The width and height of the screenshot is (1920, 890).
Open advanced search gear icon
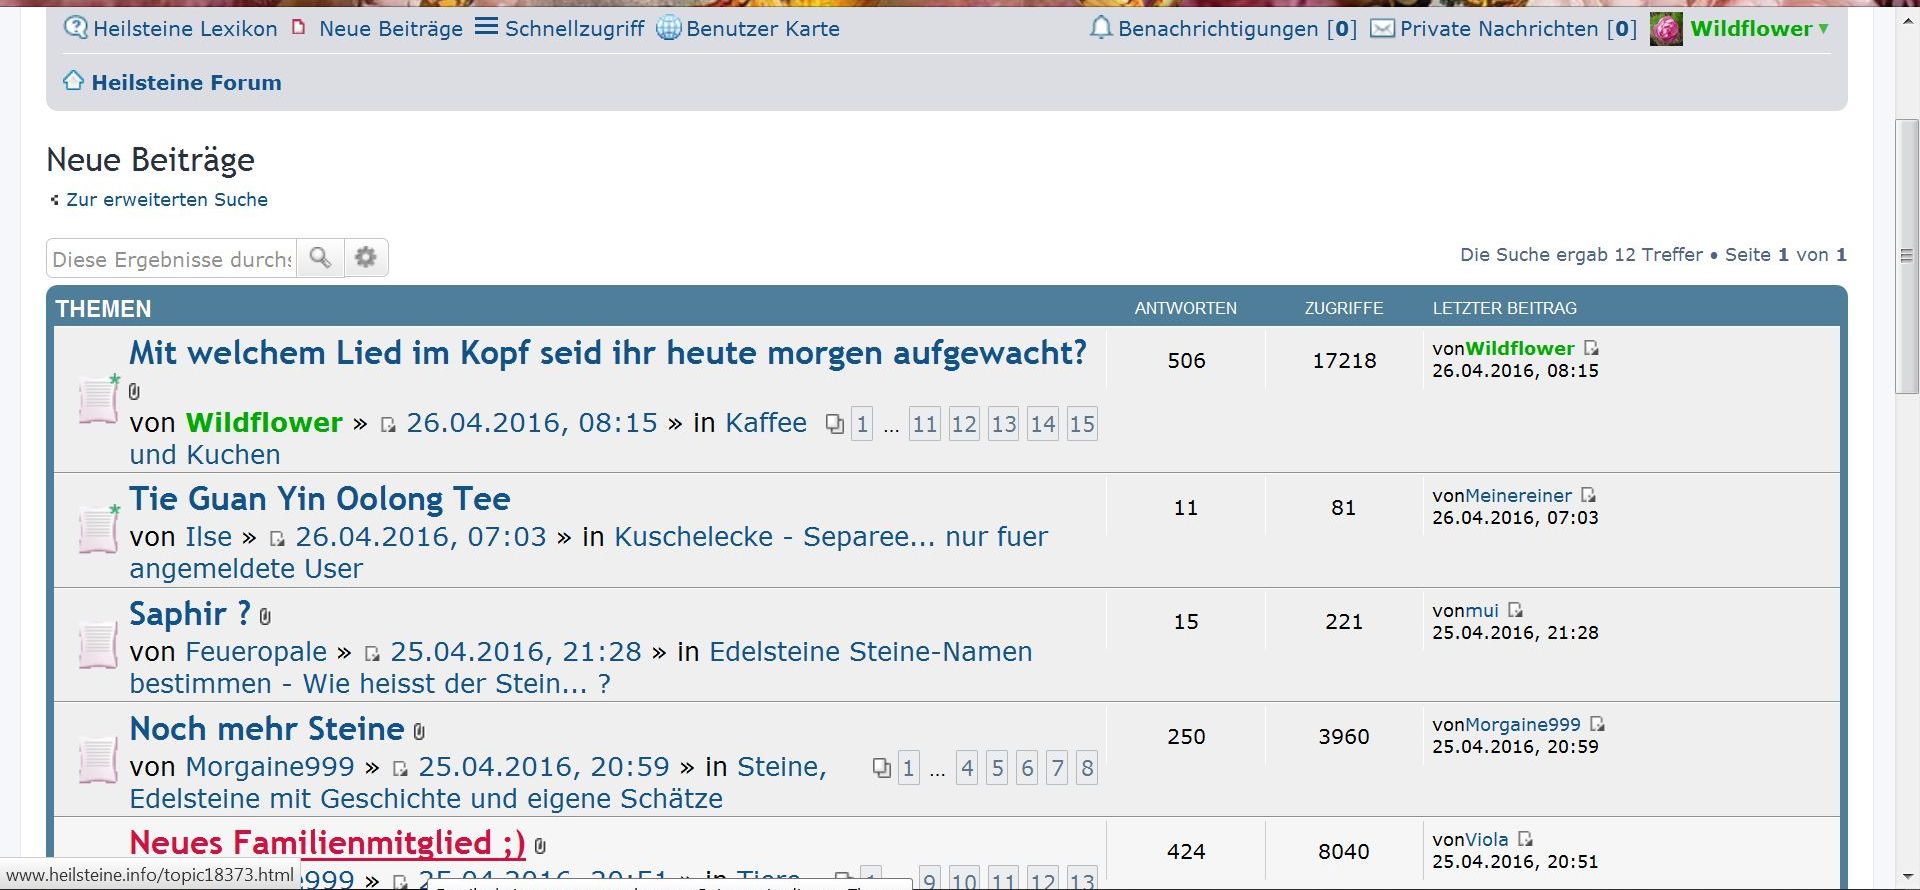pyautogui.click(x=366, y=258)
